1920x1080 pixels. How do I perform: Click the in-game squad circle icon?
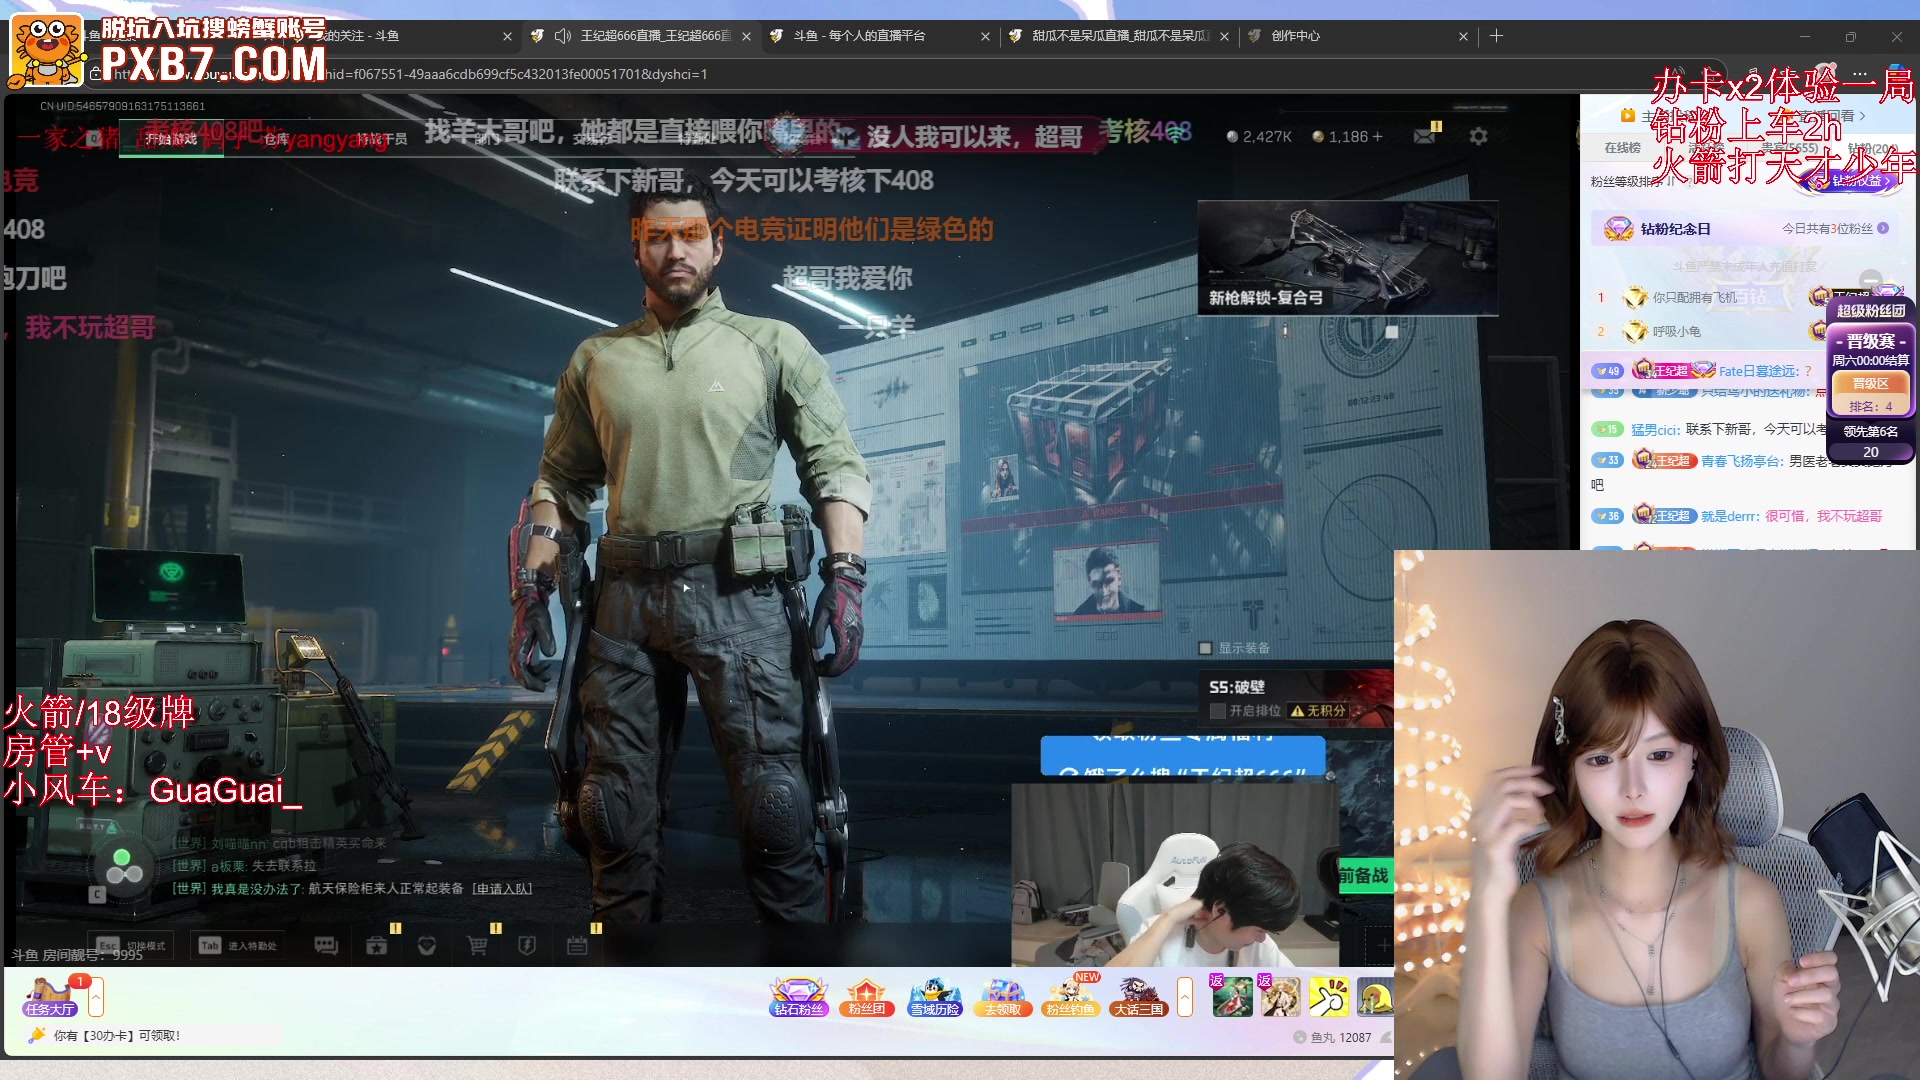[x=123, y=867]
